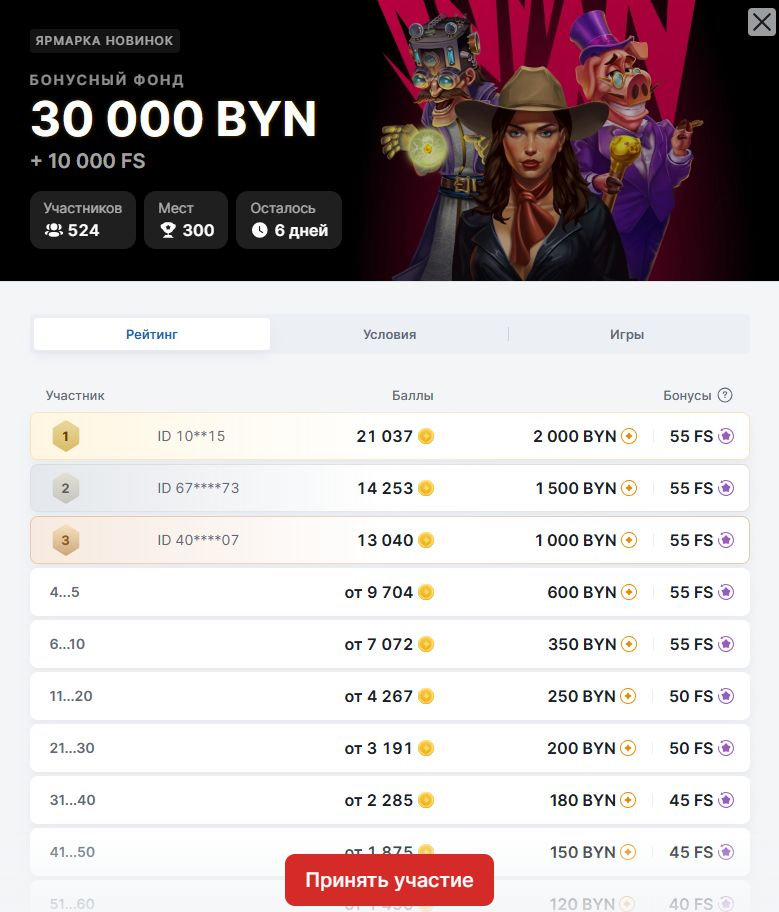
Task: Close the tournament popup with the X button
Action: [762, 22]
